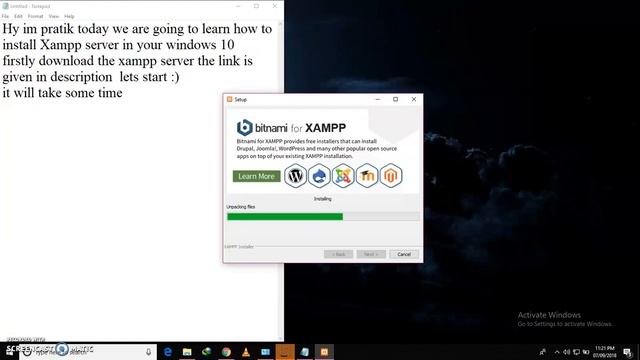640x360 pixels.
Task: Click the greyed-out Back button in Setup
Action: point(338,254)
